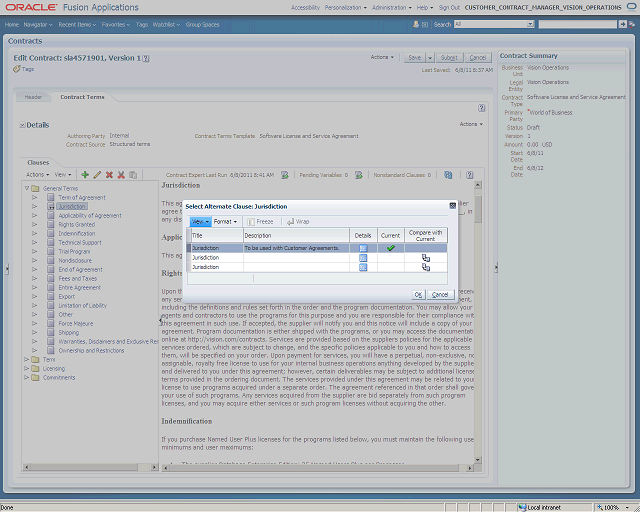Image resolution: width=640 pixels, height=512 pixels.
Task: Click the scissors cut icon in Clauses toolbar
Action: tap(121, 175)
